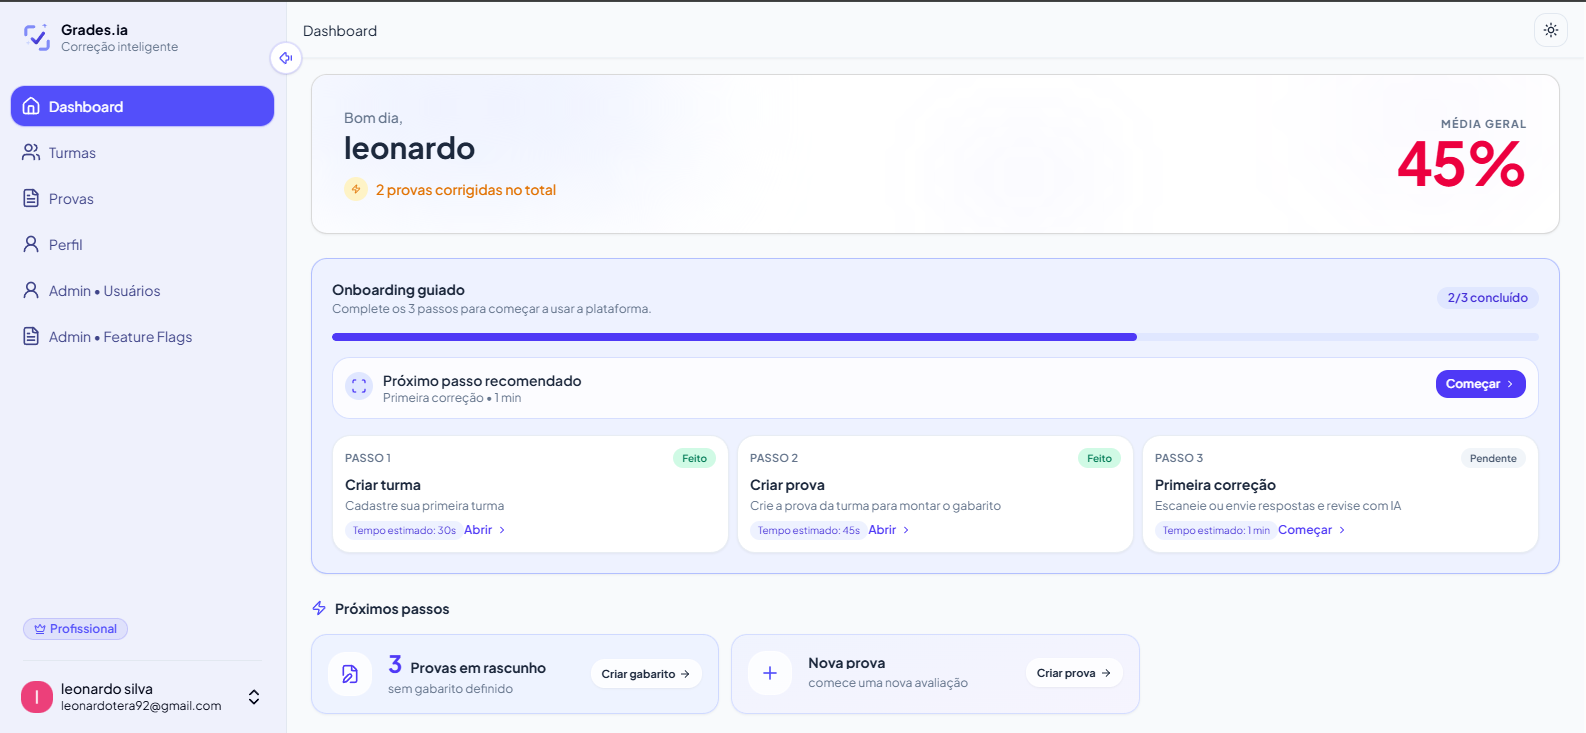1586x733 pixels.
Task: Click the Criar turma step title
Action: click(x=383, y=485)
